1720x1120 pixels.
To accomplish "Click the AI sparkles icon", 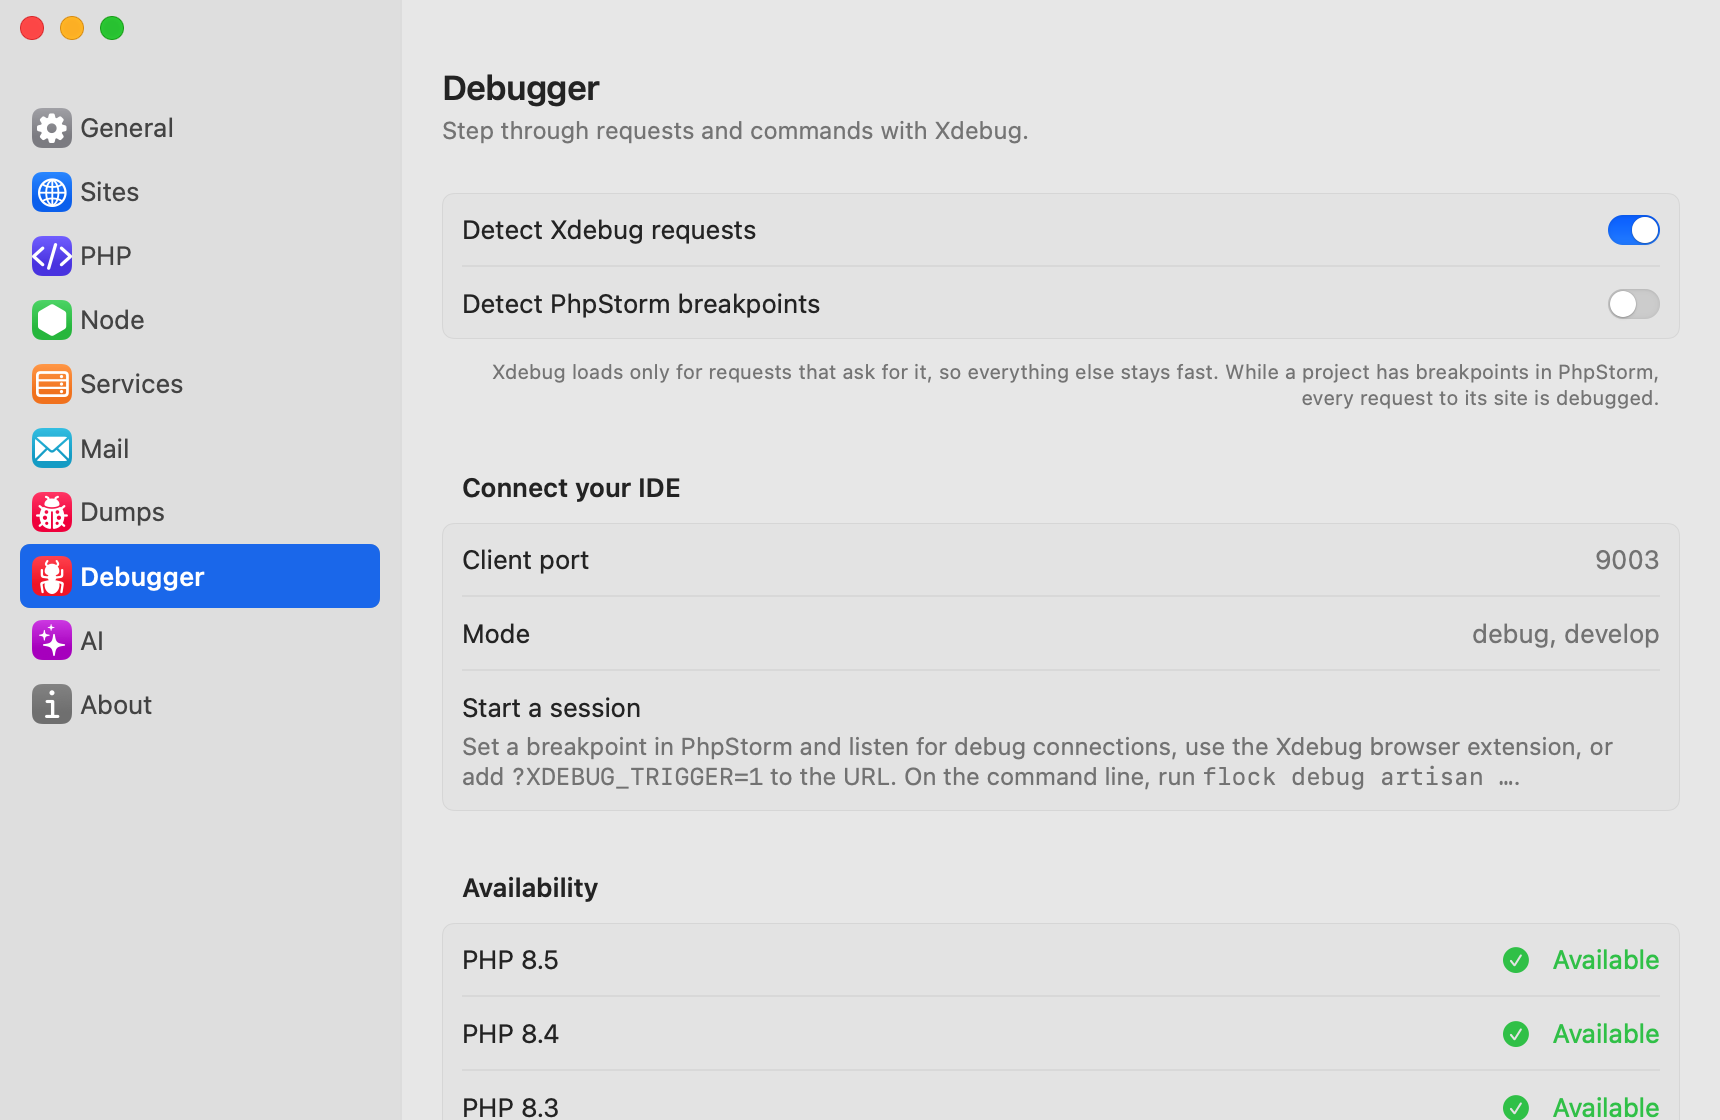I will coord(51,640).
